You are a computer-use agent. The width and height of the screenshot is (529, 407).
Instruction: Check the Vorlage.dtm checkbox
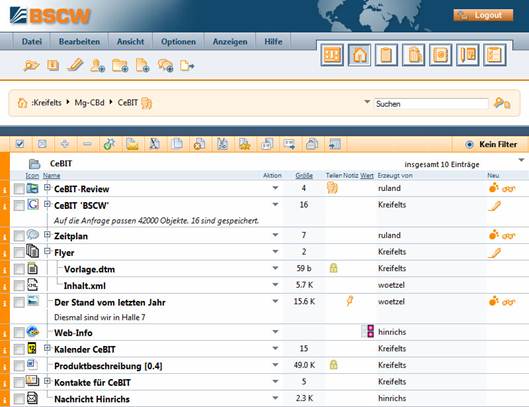click(x=19, y=269)
